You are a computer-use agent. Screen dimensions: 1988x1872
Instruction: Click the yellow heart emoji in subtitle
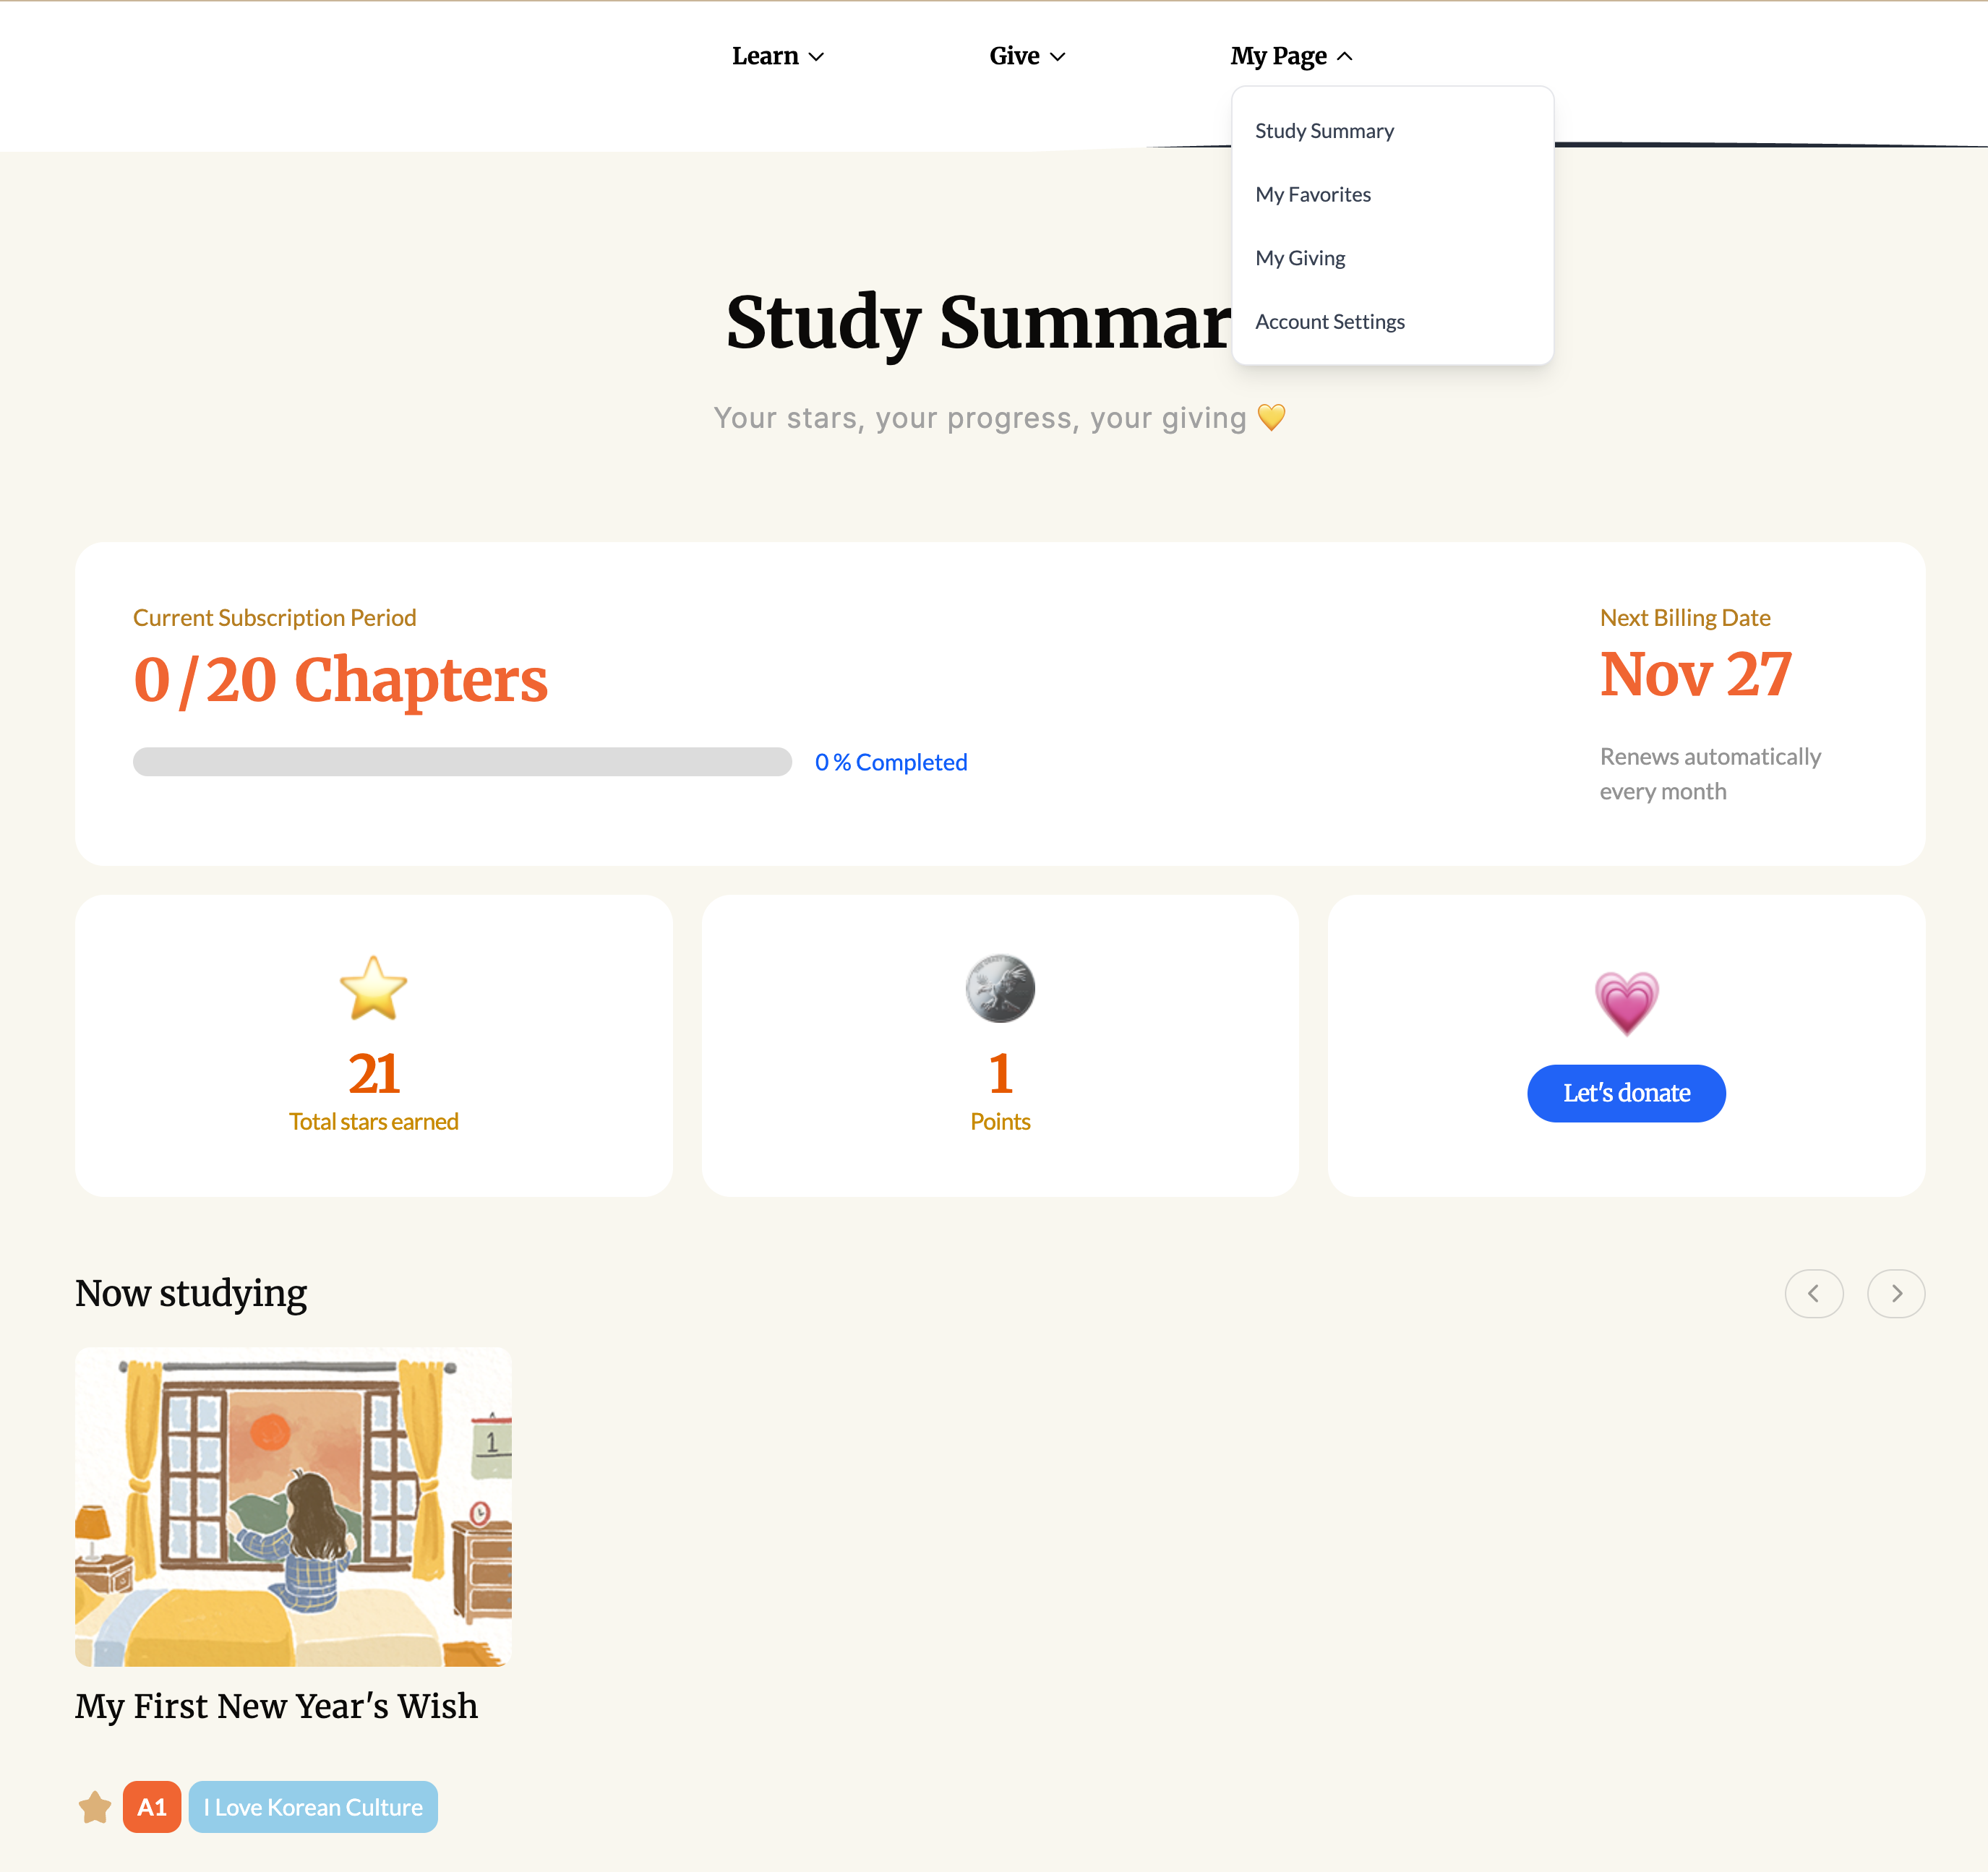click(x=1271, y=417)
